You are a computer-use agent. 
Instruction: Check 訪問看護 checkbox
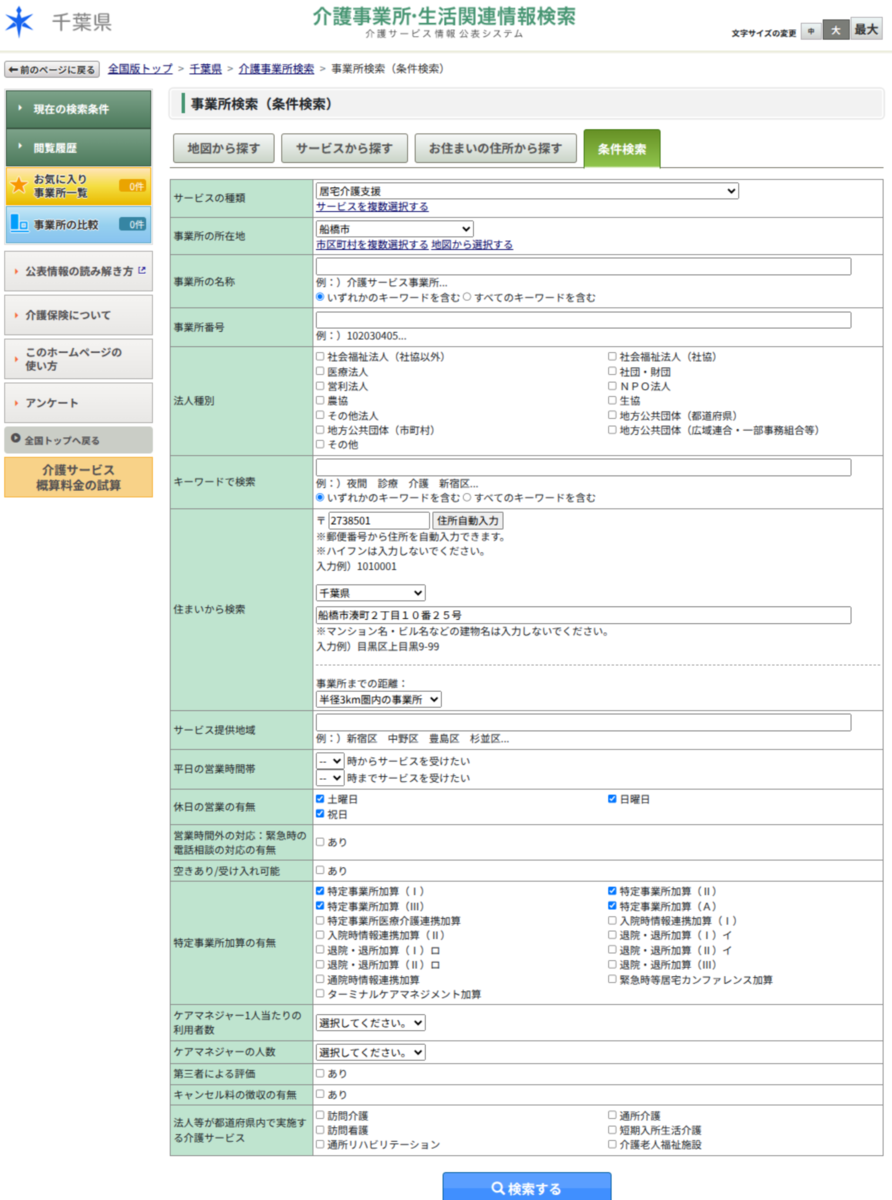click(x=320, y=1129)
